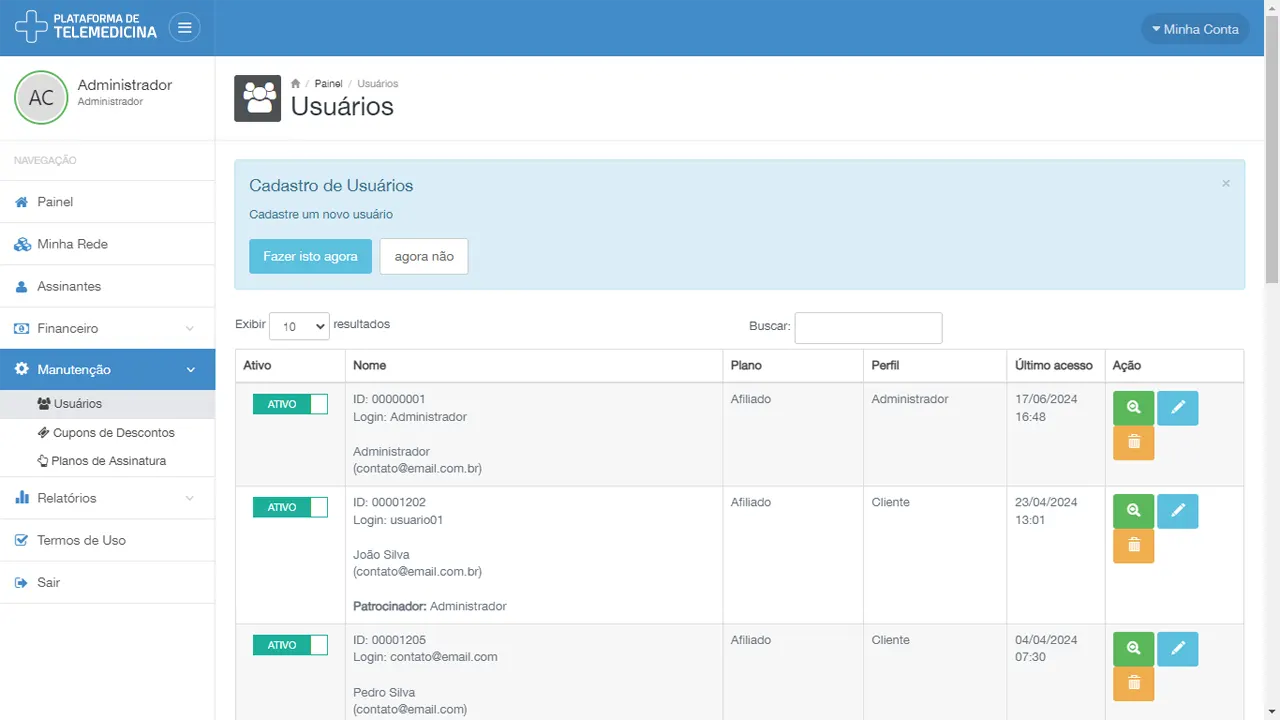Click the Manutenção gear icon
Screen dimensions: 1280x720
22,370
